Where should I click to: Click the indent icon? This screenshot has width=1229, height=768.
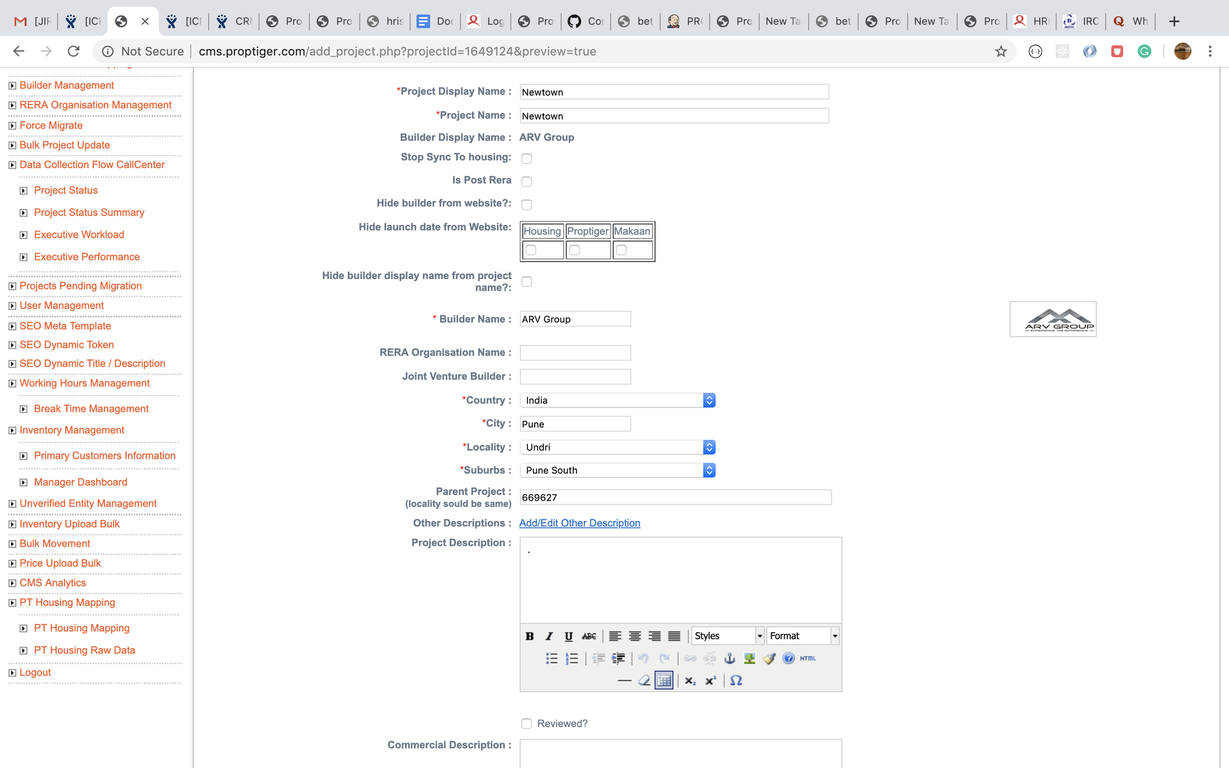(619, 658)
